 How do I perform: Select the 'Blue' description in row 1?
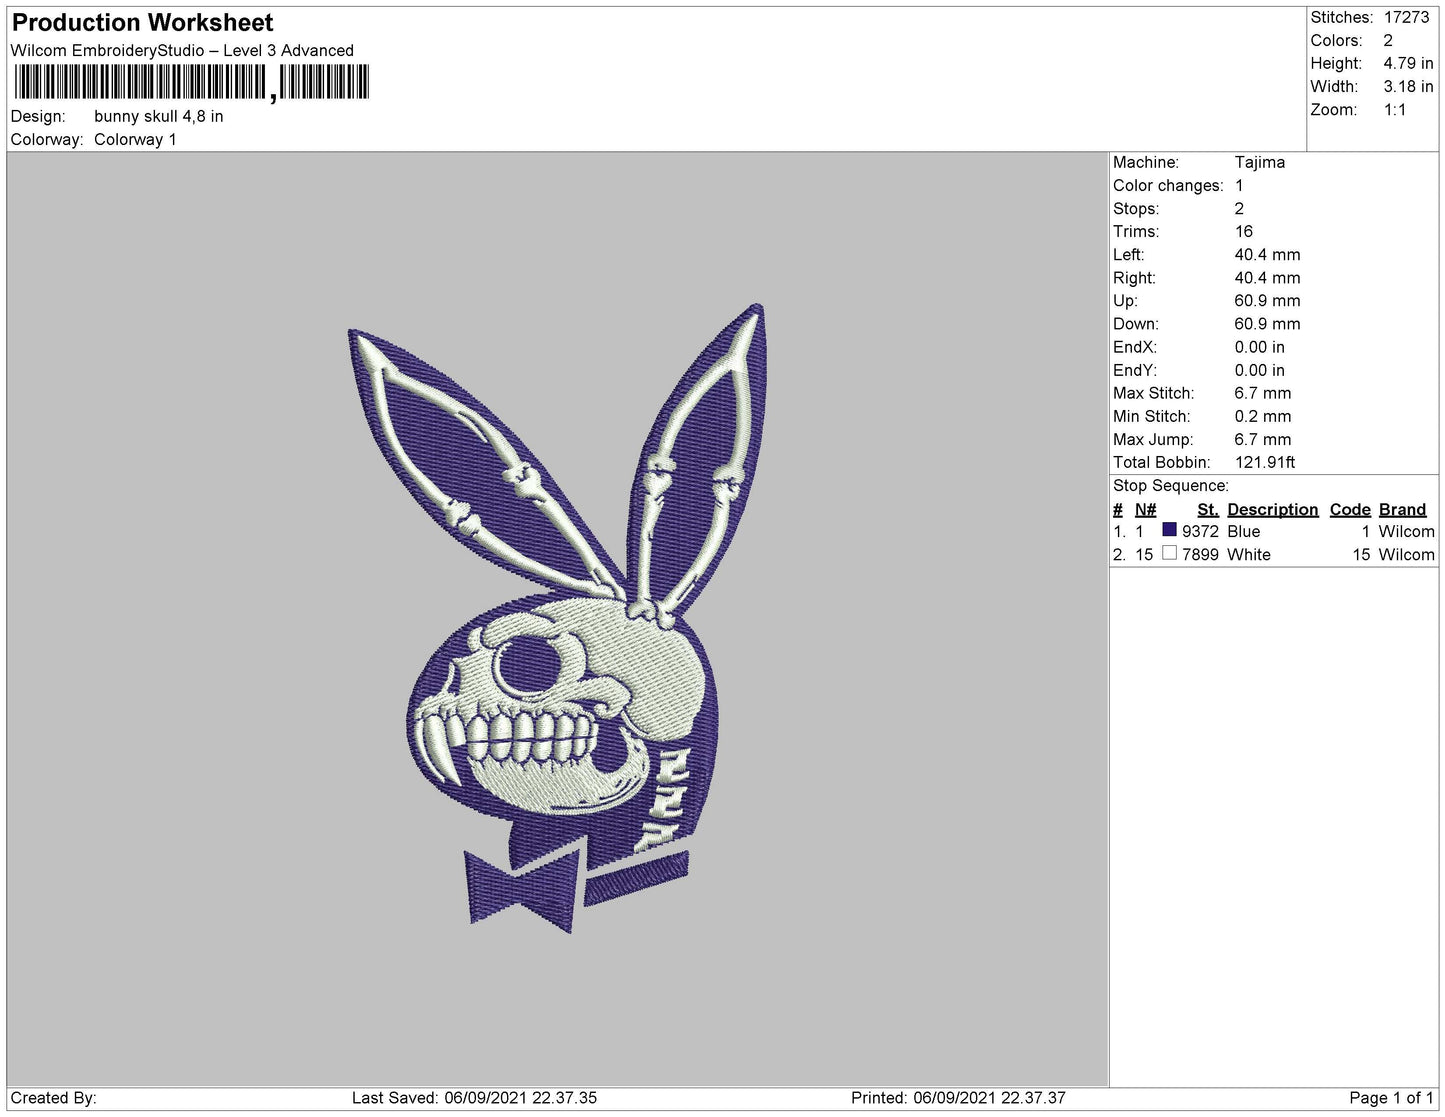point(1244,531)
